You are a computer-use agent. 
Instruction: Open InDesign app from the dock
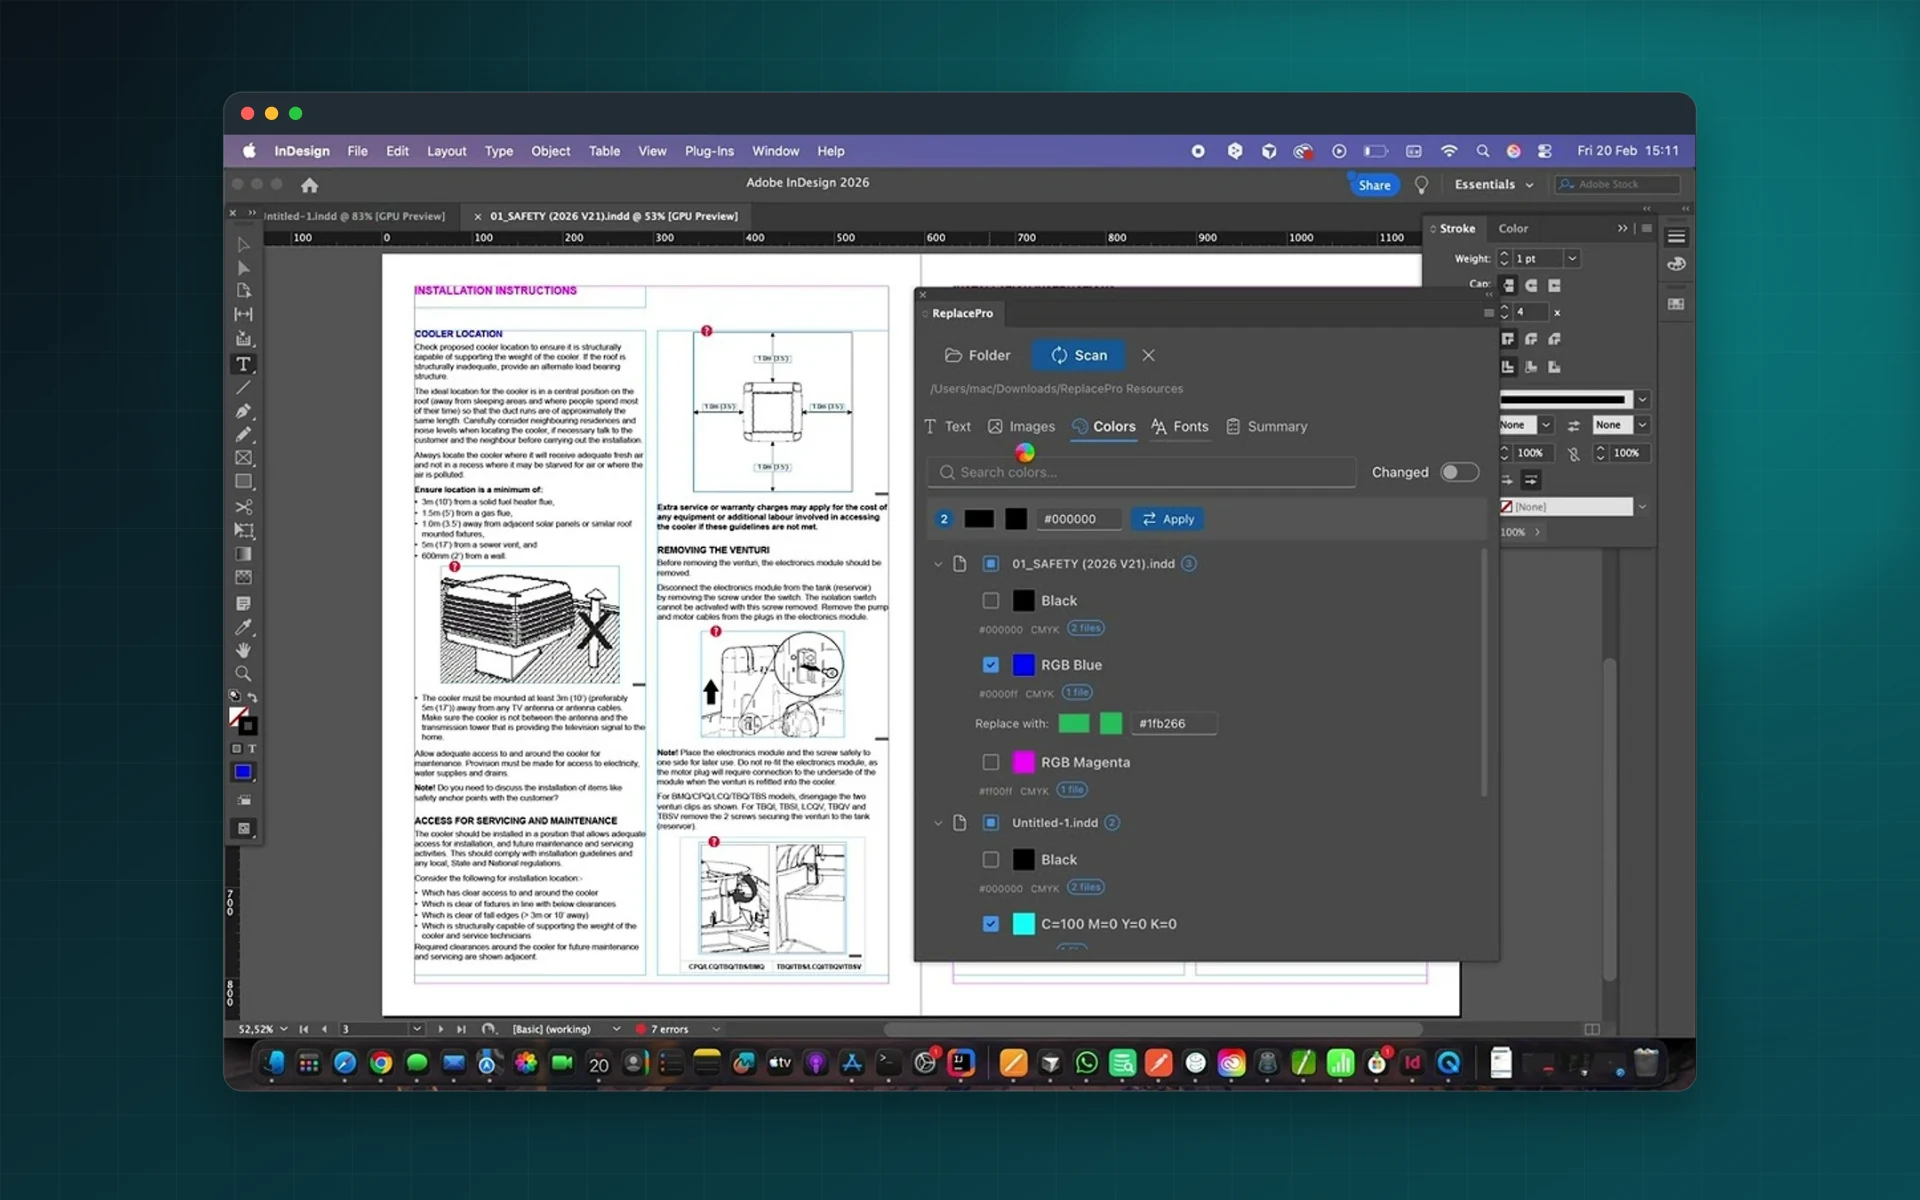pos(1412,1063)
